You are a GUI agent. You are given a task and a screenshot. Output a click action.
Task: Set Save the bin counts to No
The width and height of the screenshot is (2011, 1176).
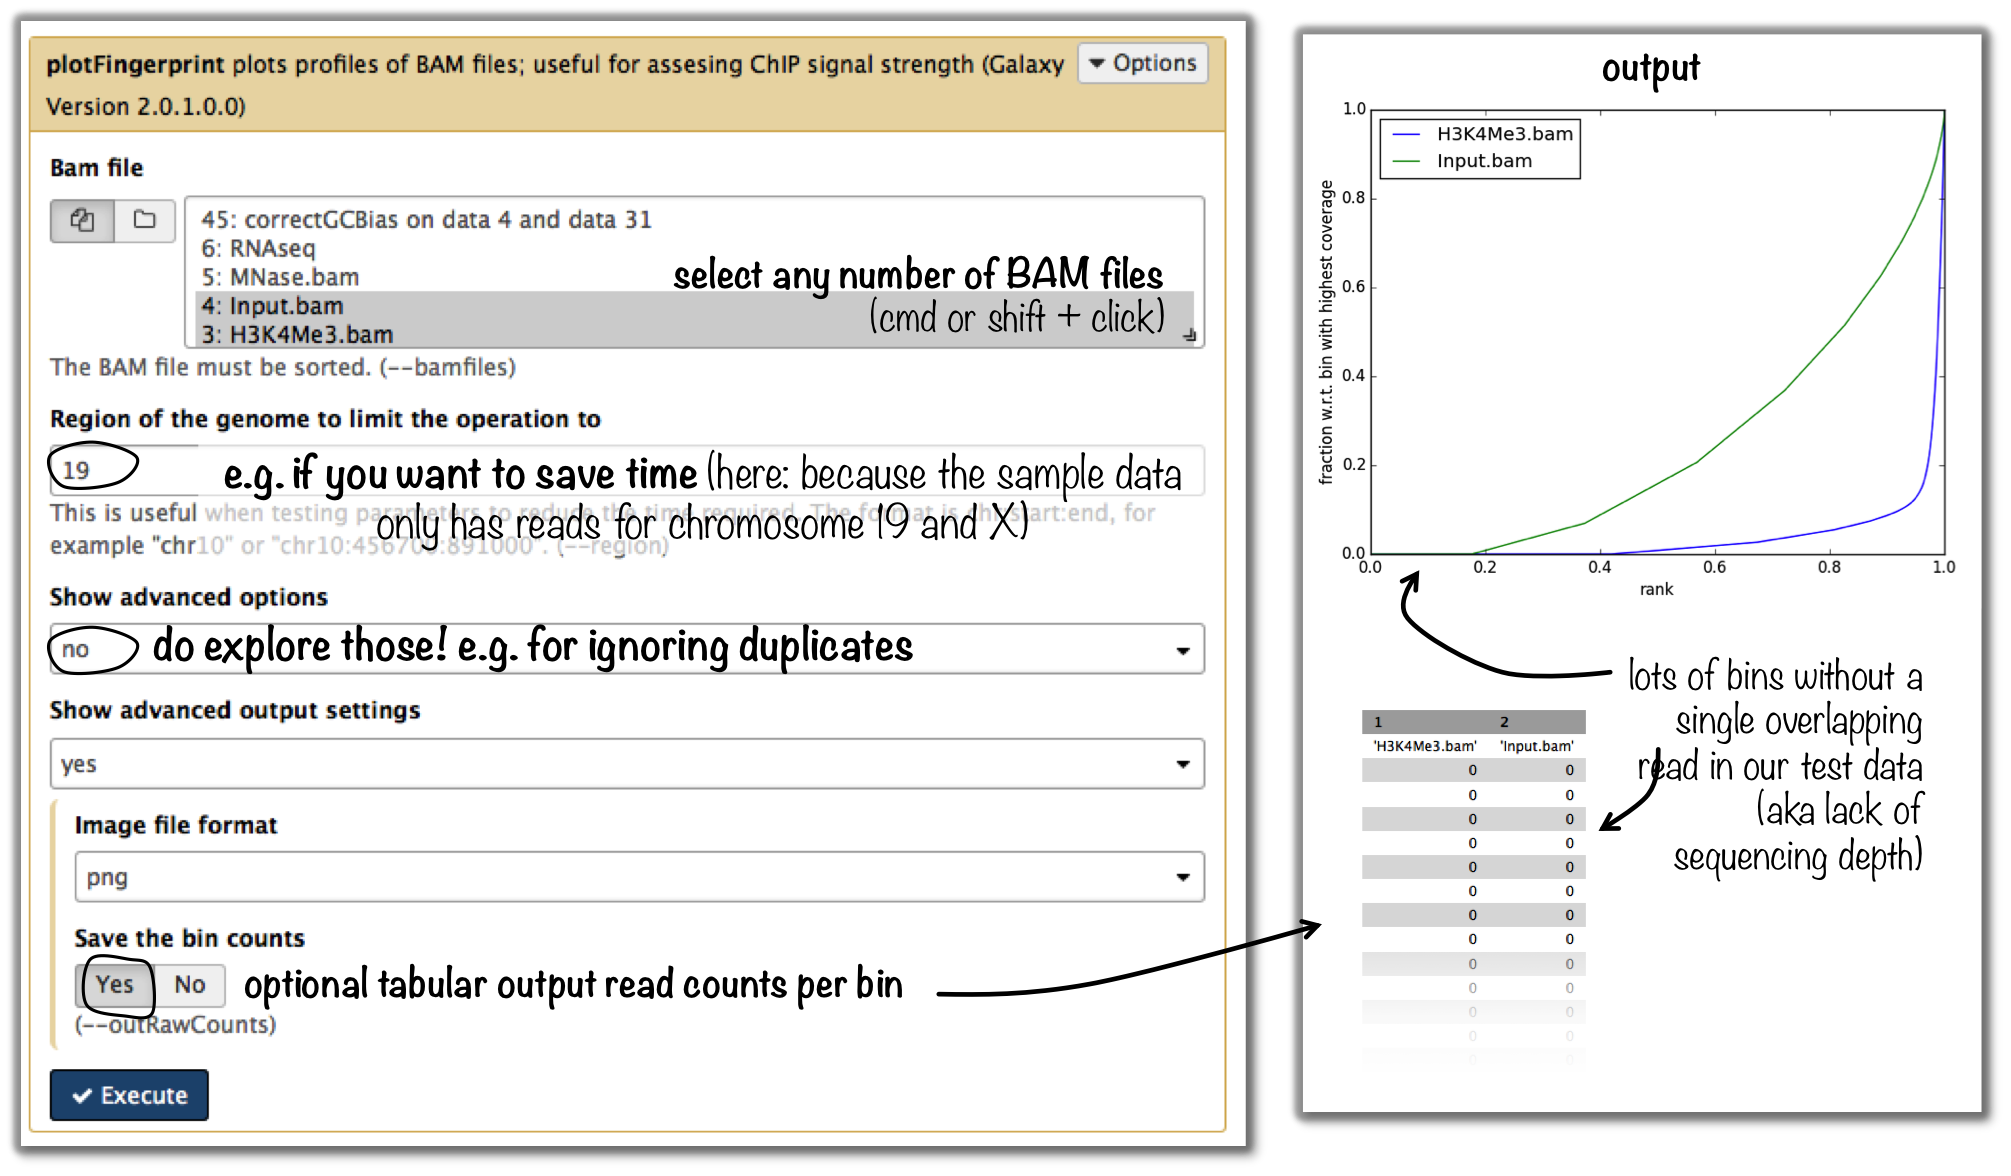tap(190, 985)
